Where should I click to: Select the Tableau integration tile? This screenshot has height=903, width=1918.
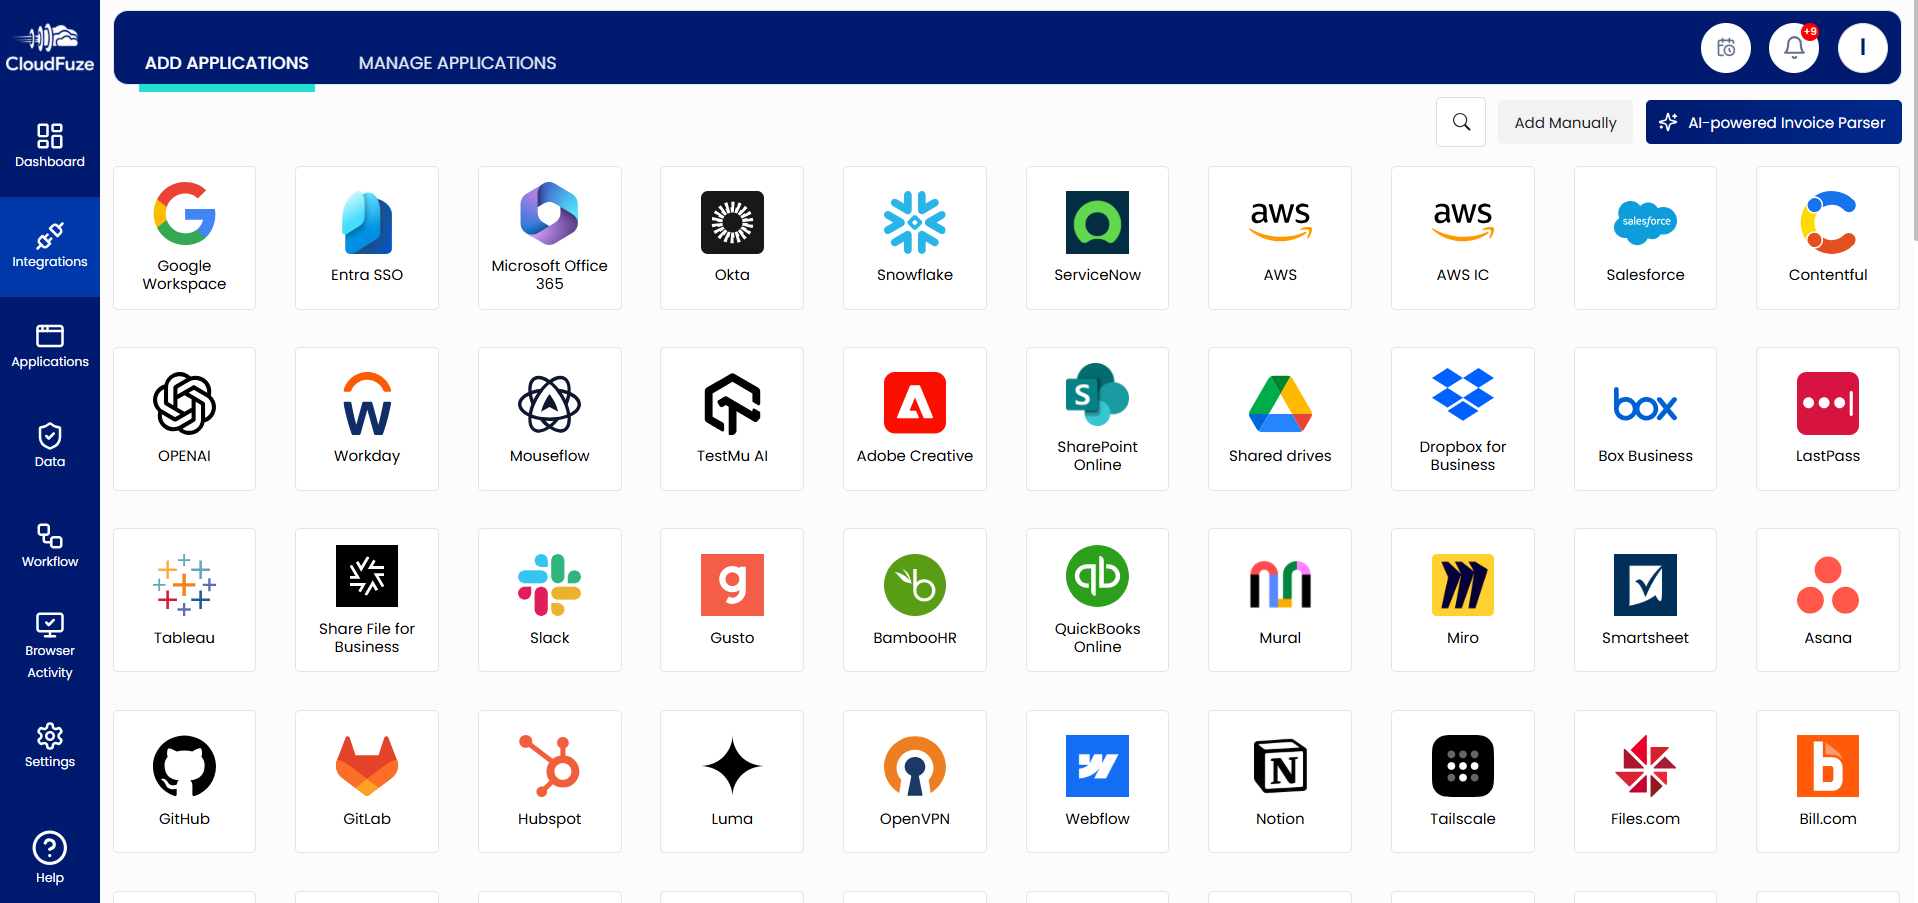tap(184, 599)
